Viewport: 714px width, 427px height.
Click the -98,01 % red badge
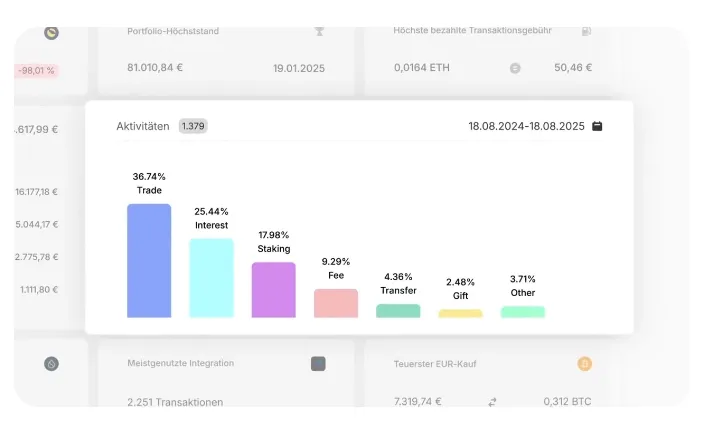tap(36, 71)
